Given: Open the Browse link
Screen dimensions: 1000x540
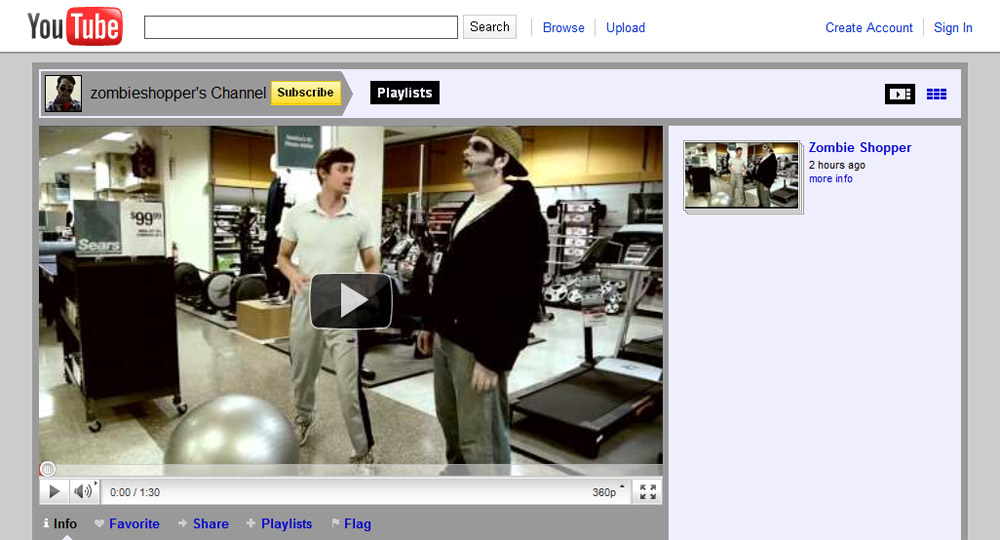Looking at the screenshot, I should (563, 27).
